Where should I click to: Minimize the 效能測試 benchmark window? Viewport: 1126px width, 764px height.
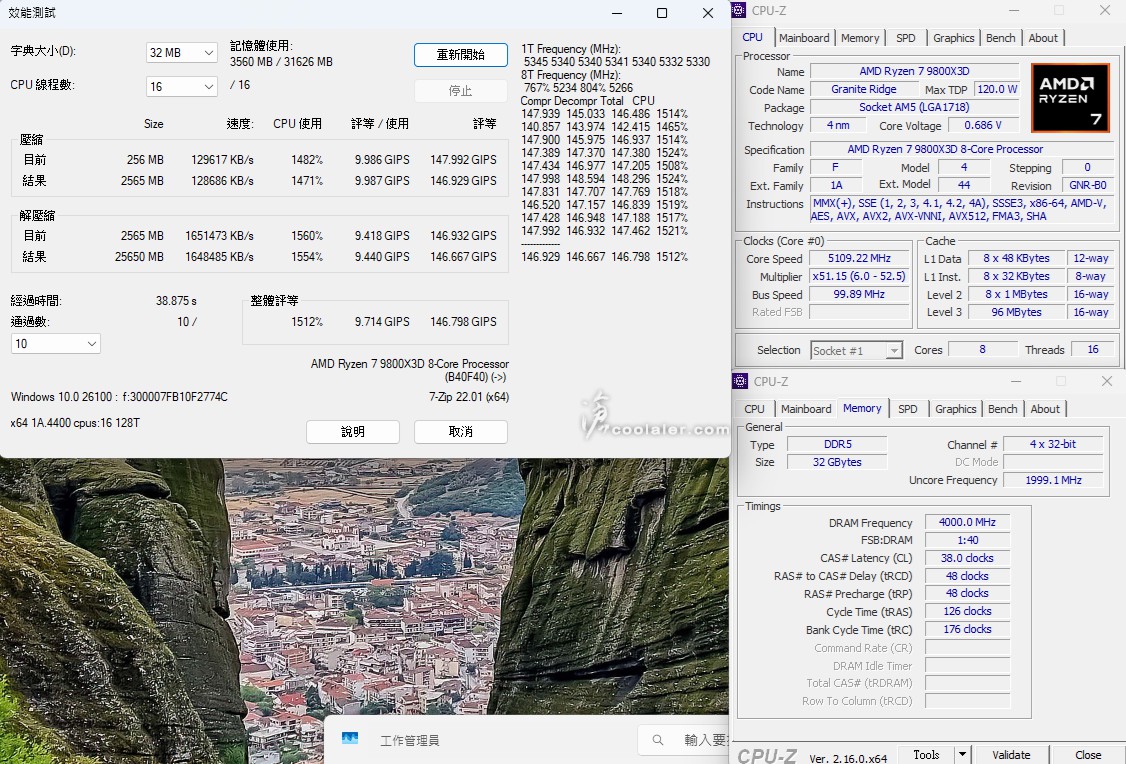[616, 13]
